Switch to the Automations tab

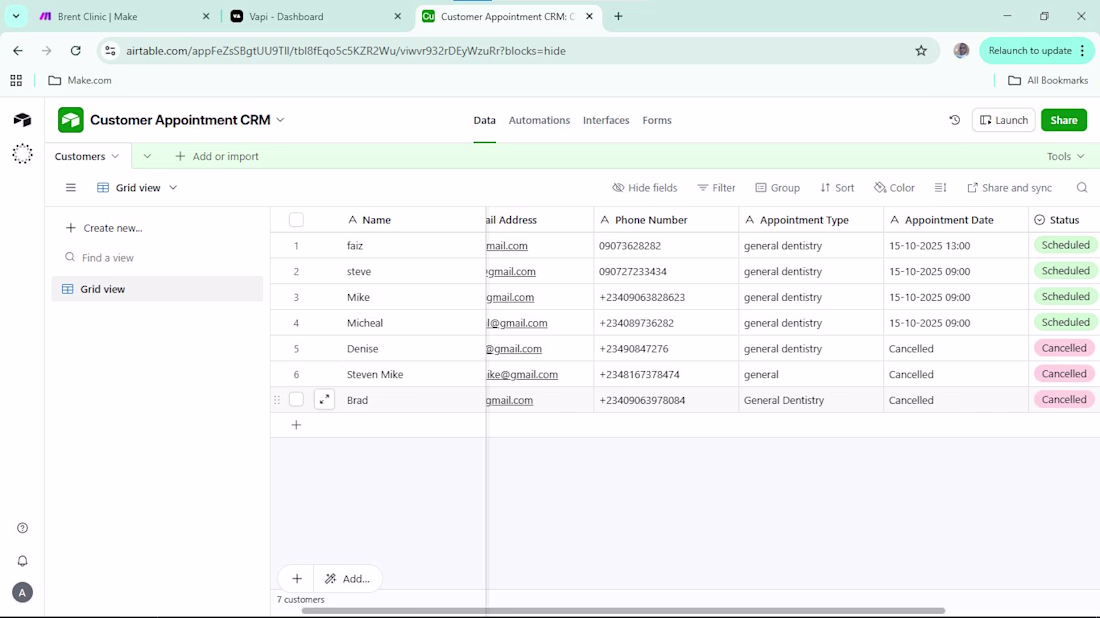539,120
